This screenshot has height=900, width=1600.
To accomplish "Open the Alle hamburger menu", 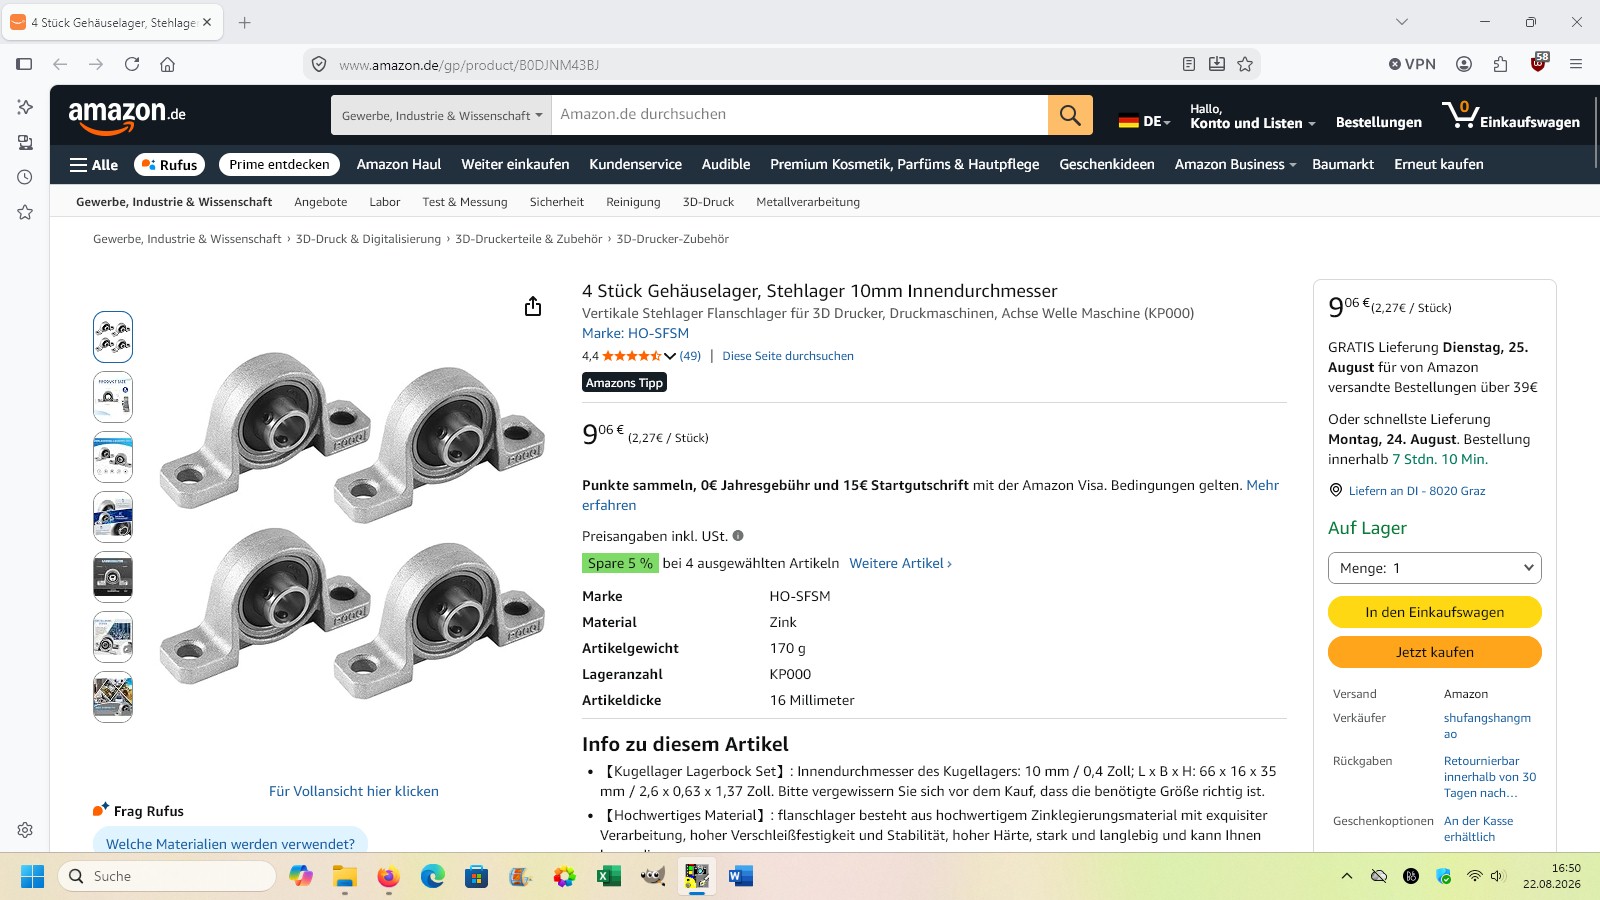I will 94,165.
